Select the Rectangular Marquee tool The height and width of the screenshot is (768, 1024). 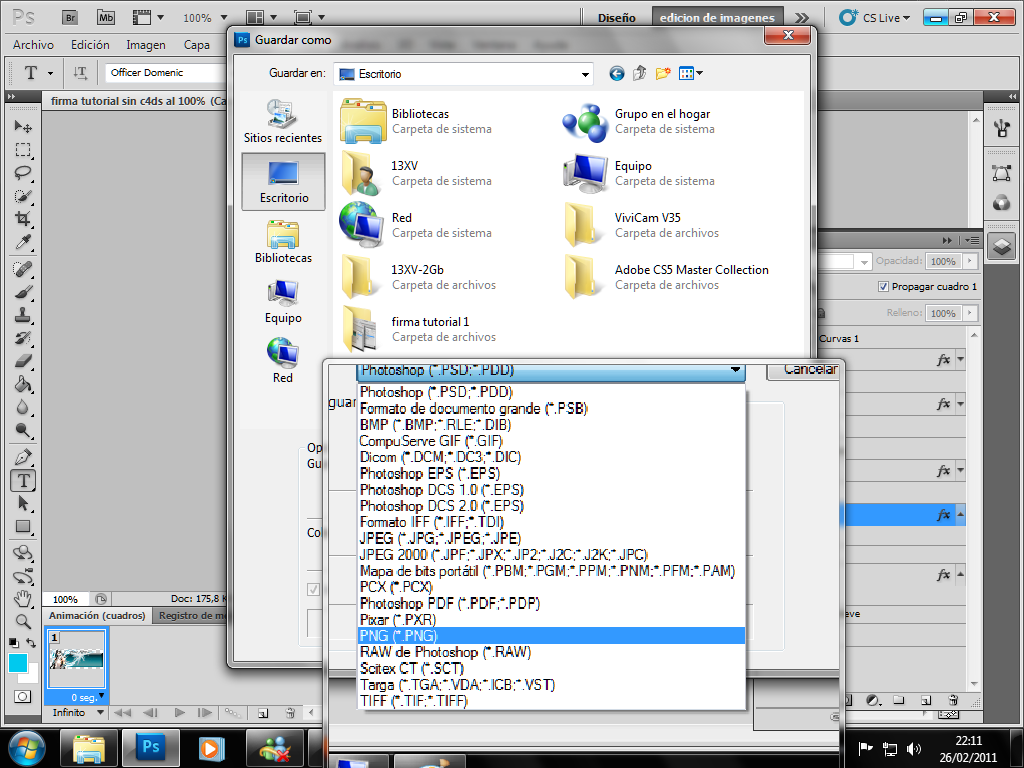[x=23, y=150]
